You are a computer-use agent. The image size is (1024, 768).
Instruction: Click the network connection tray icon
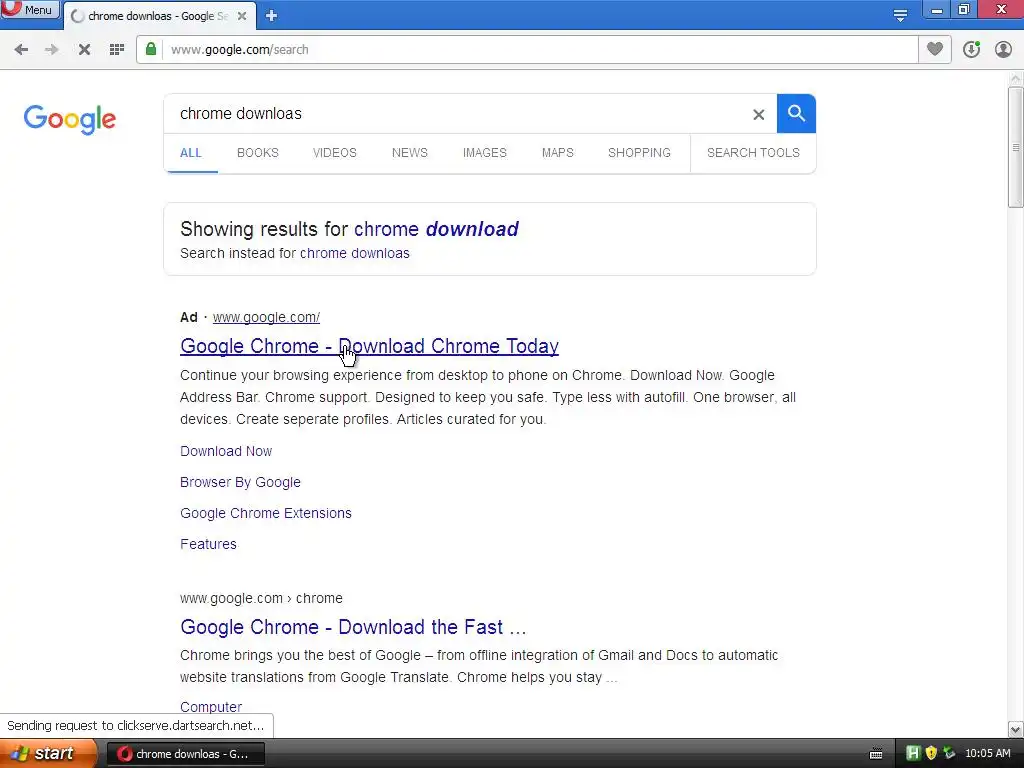click(950, 754)
